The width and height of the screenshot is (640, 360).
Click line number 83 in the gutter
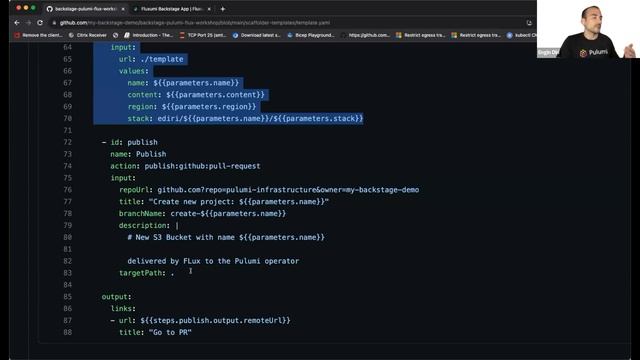coord(67,273)
